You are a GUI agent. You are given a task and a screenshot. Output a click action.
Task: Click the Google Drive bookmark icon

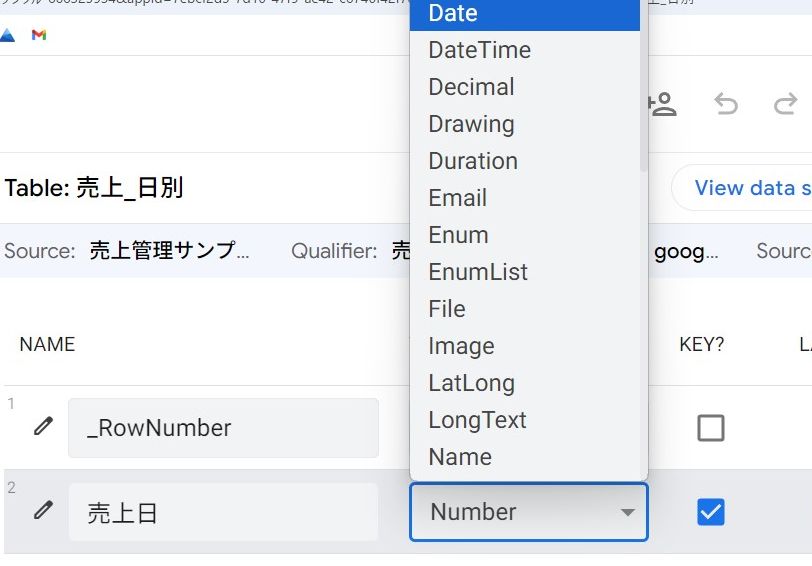coord(7,35)
